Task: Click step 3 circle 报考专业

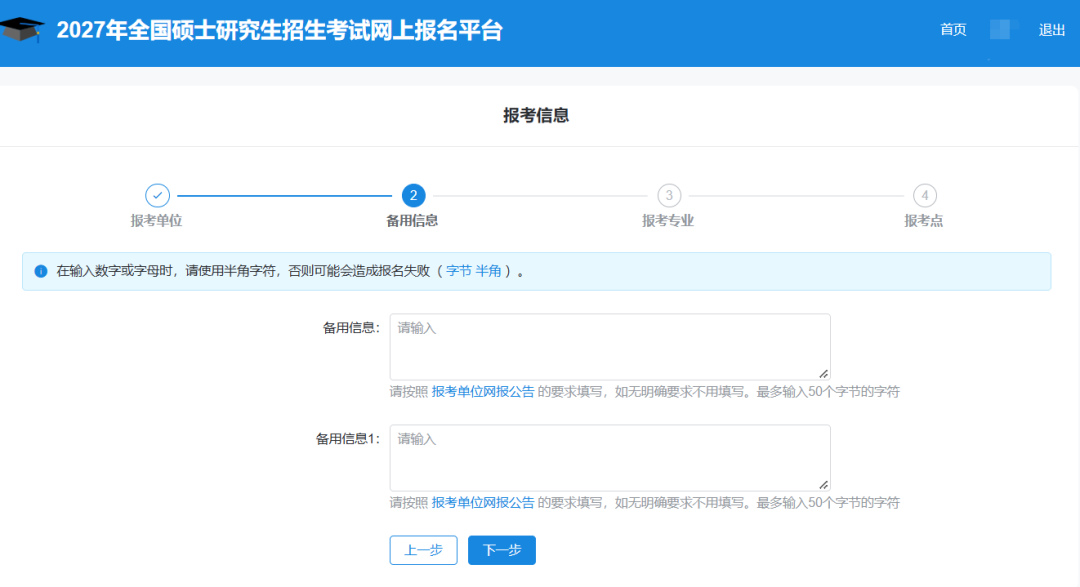Action: coord(669,196)
